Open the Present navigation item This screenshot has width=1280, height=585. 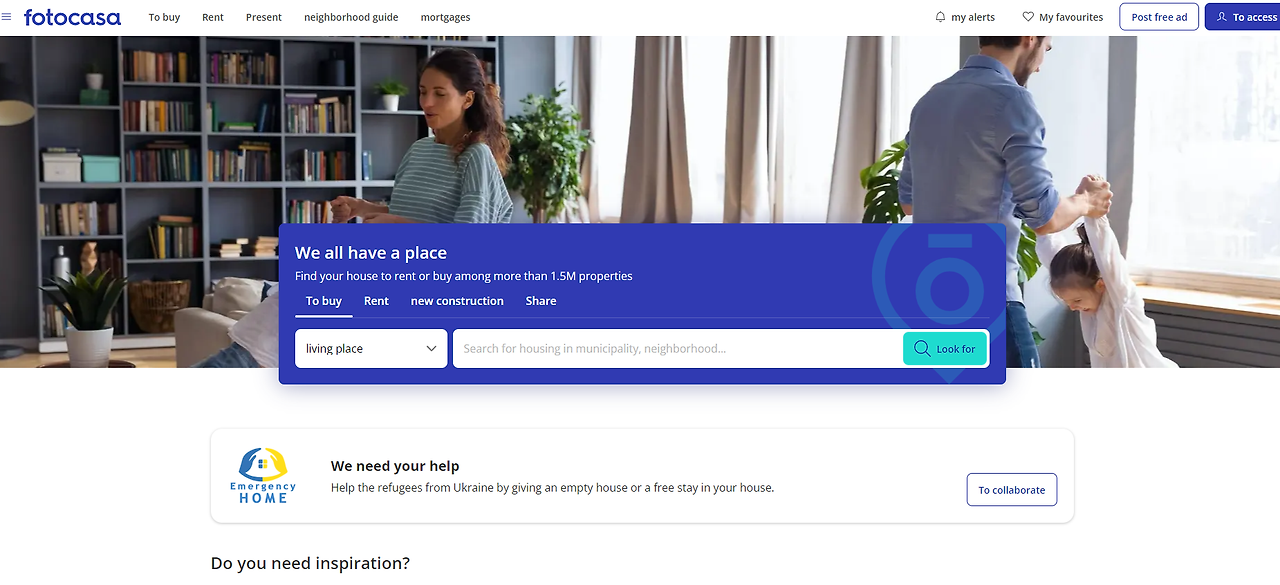pyautogui.click(x=264, y=17)
